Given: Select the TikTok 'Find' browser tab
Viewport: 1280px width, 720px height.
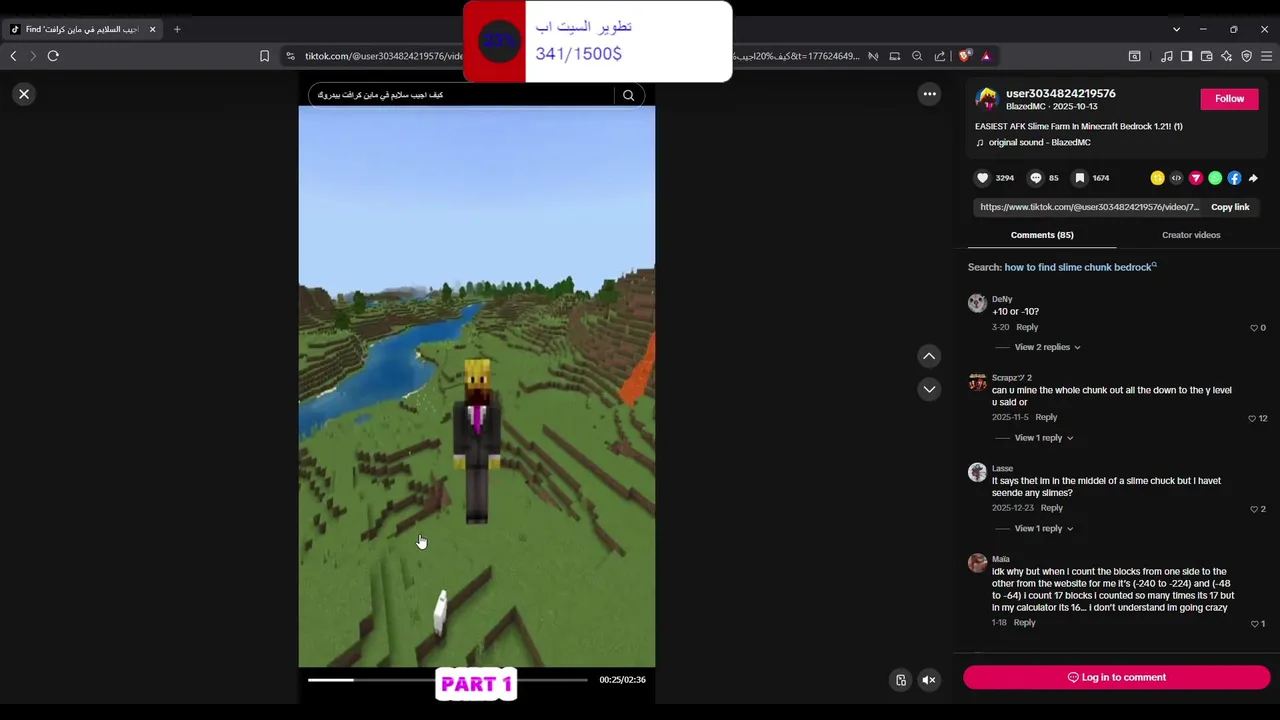Looking at the screenshot, I should 82,29.
